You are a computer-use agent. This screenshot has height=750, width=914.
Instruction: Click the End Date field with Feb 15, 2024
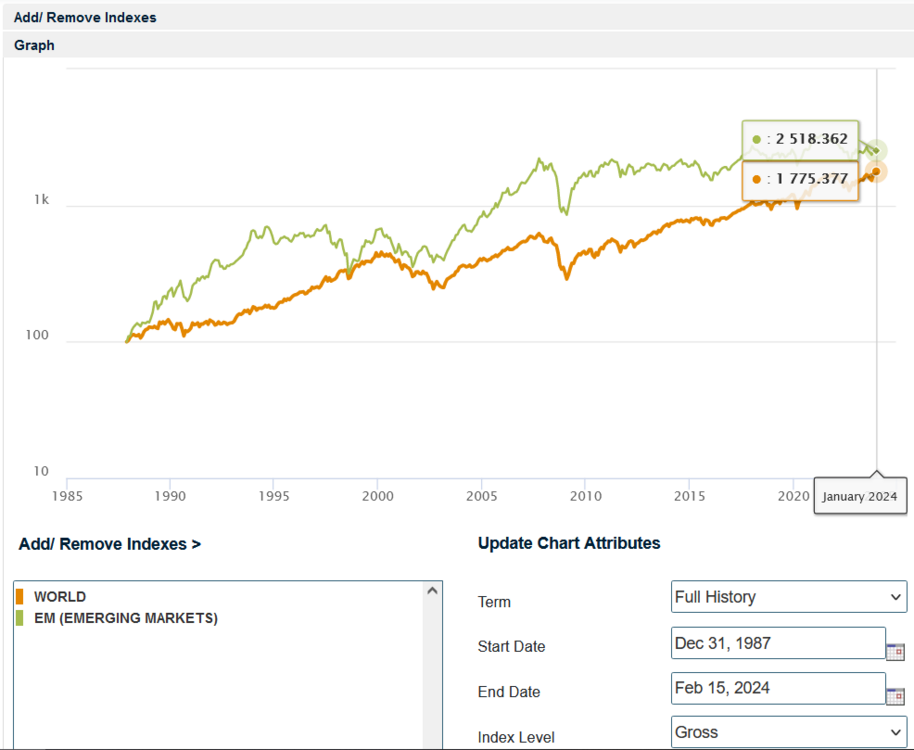[777, 688]
